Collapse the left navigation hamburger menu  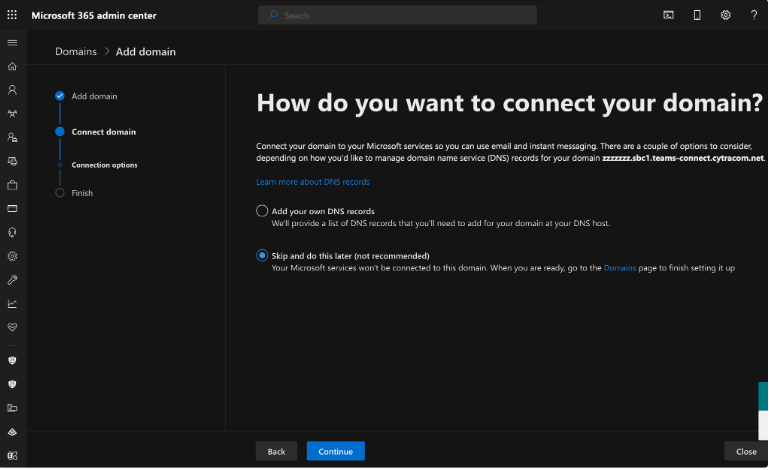(x=12, y=43)
